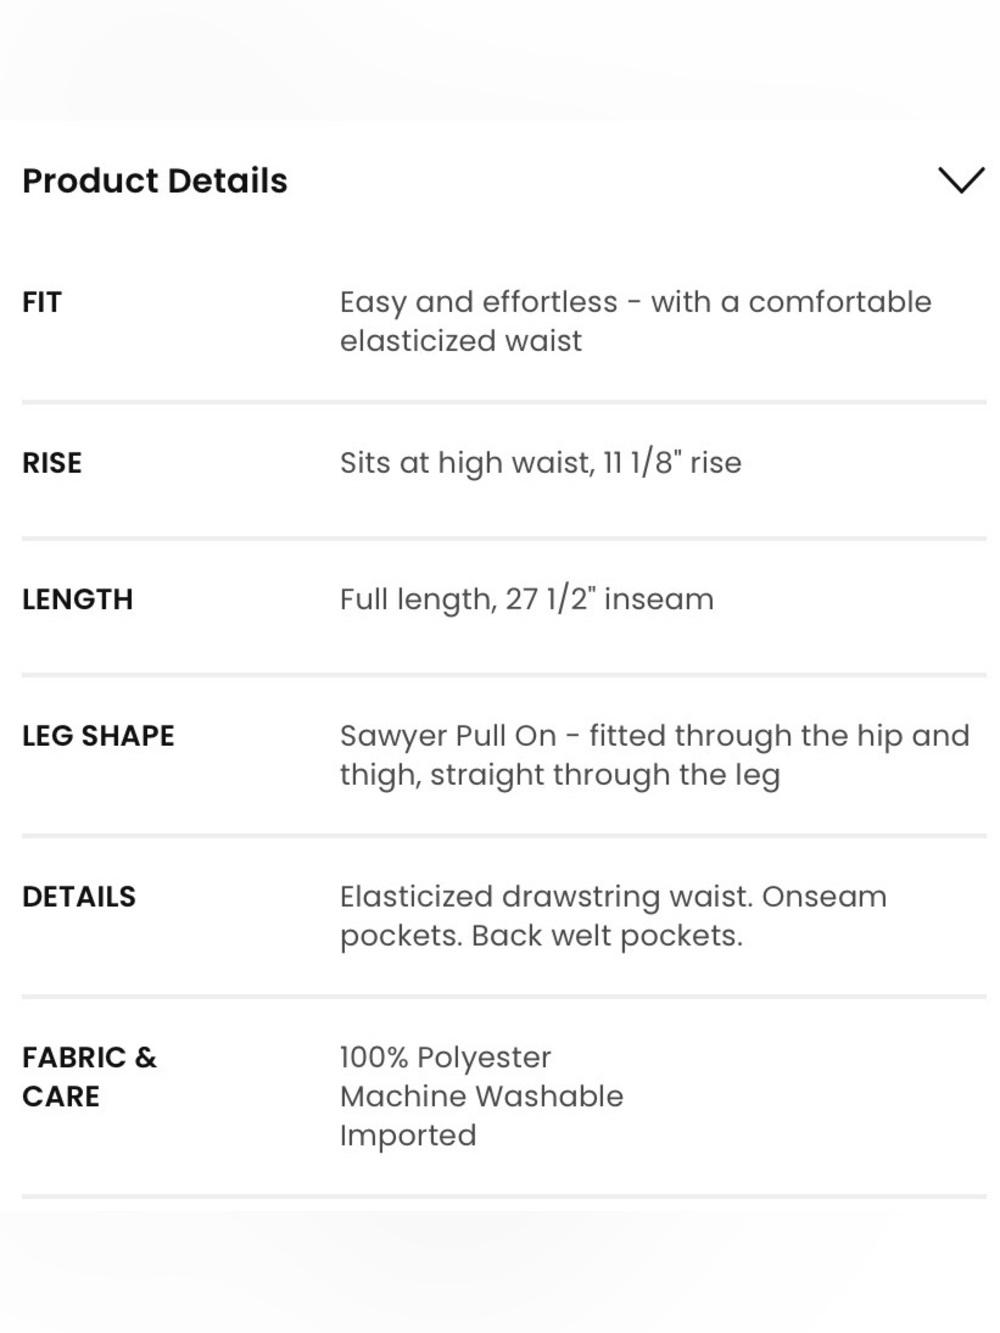This screenshot has width=1000, height=1333.
Task: Click the 27 1/2" inseam text
Action: pyautogui.click(x=610, y=599)
